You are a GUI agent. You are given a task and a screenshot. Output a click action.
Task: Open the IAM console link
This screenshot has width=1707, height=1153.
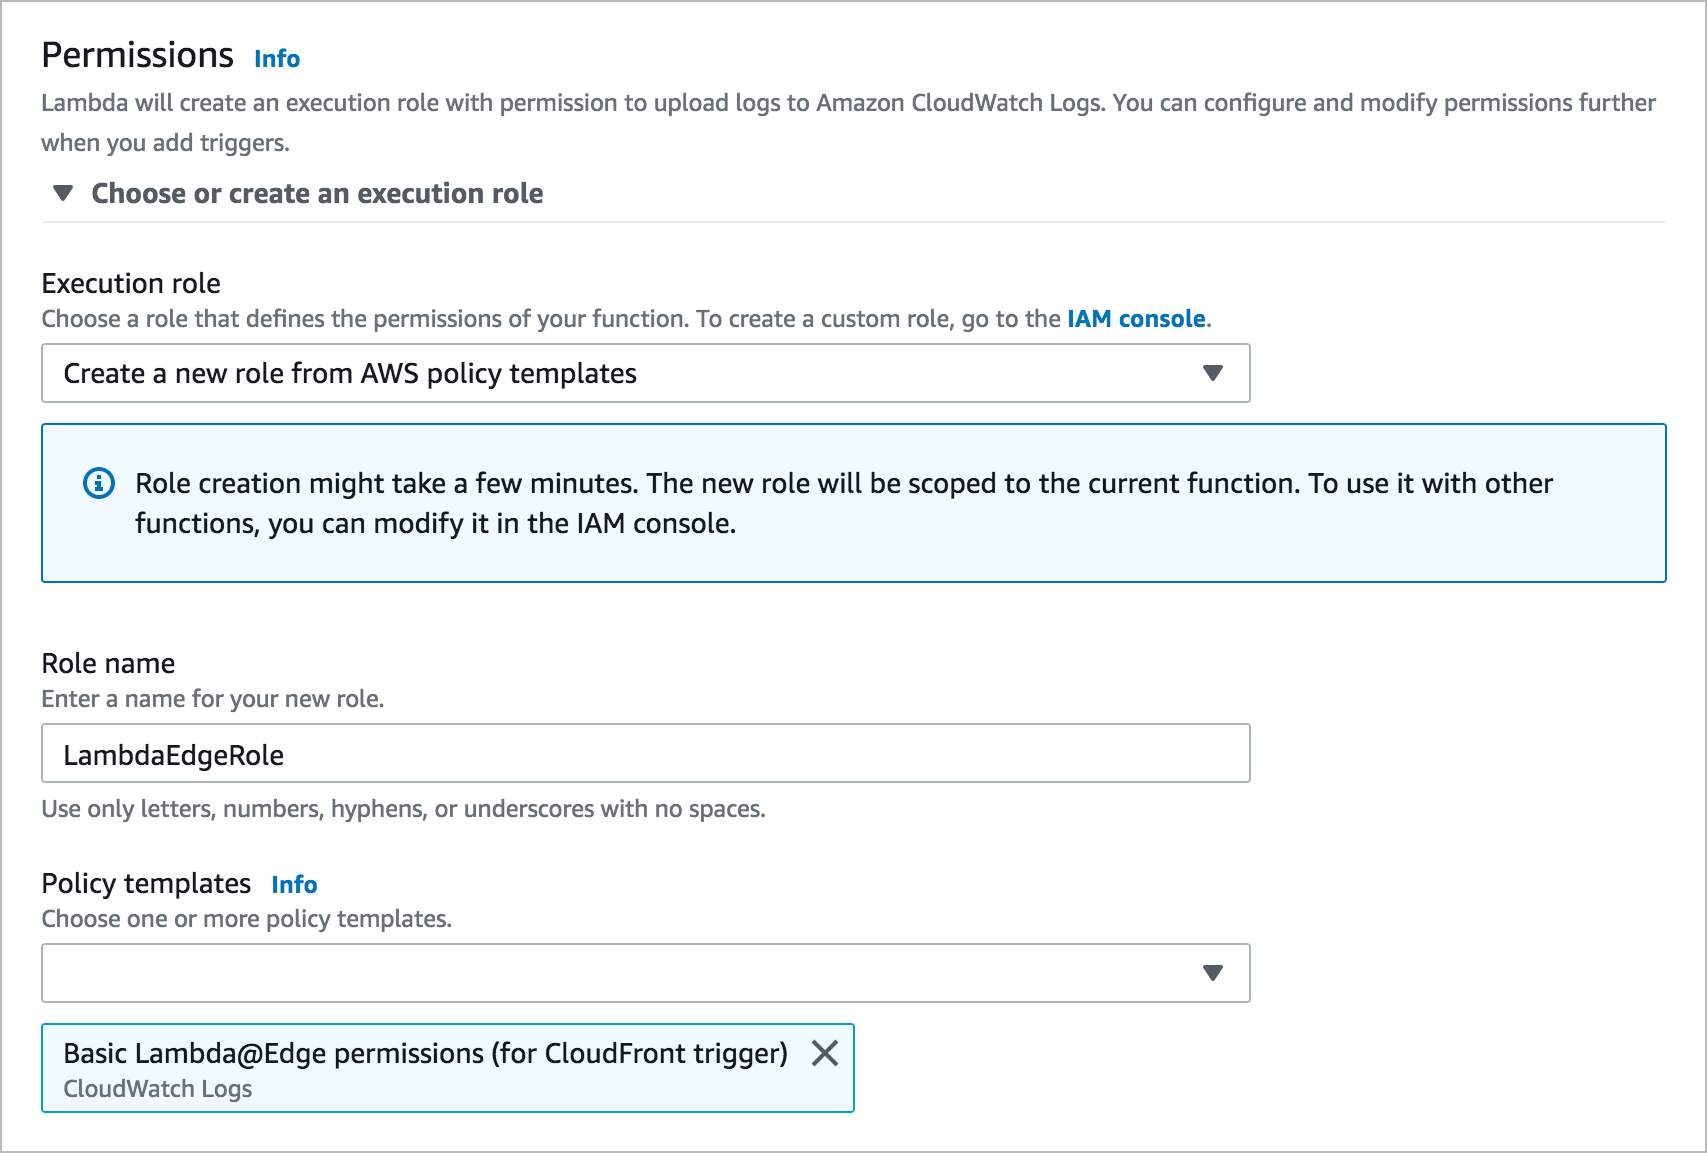coord(1136,319)
